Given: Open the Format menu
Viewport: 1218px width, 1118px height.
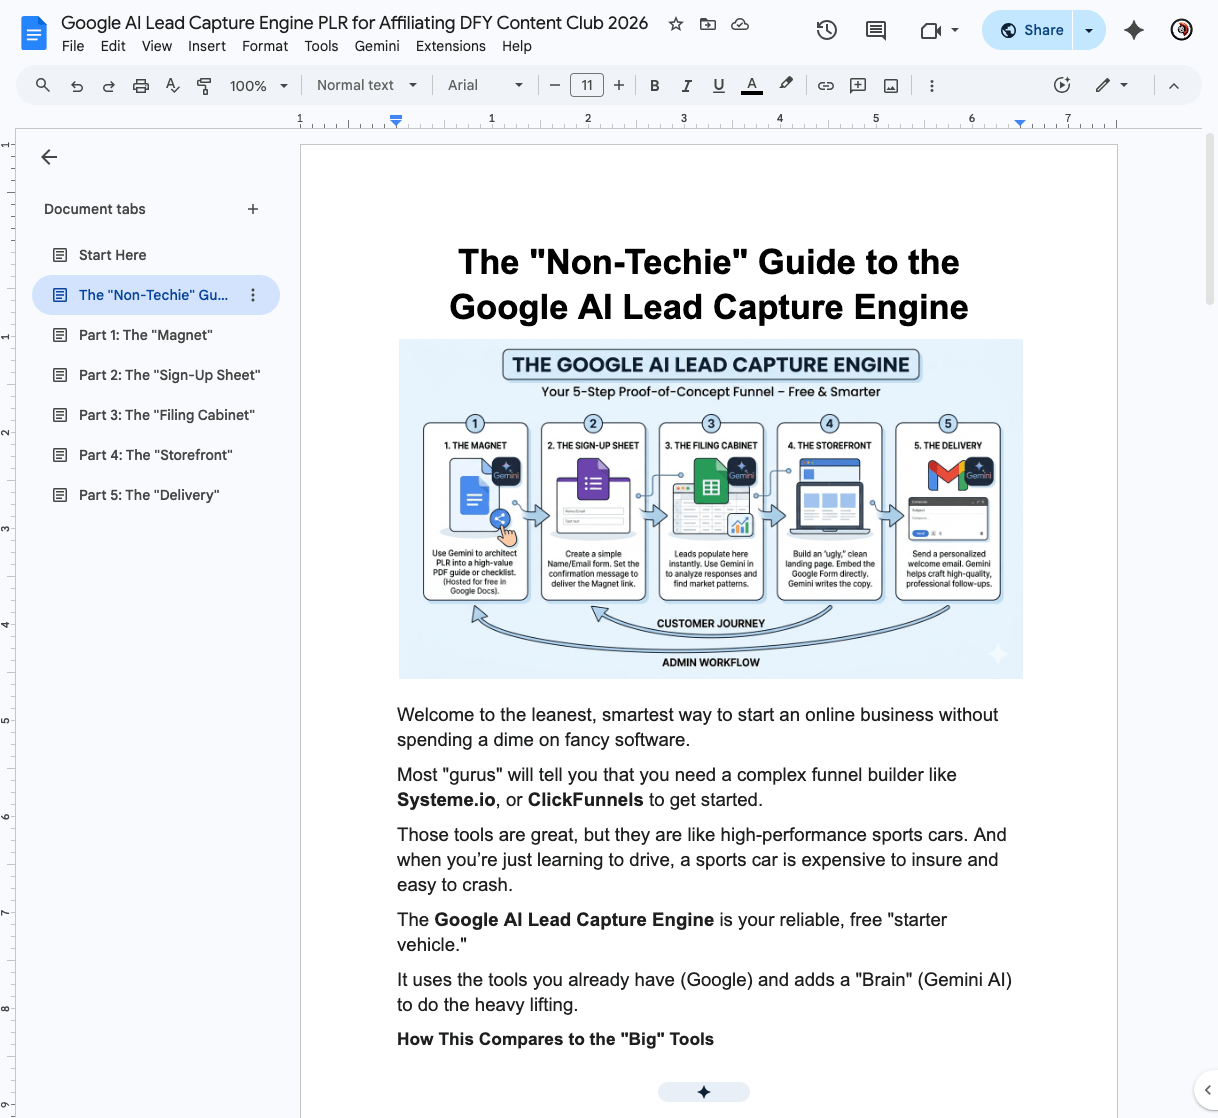Looking at the screenshot, I should 265,46.
